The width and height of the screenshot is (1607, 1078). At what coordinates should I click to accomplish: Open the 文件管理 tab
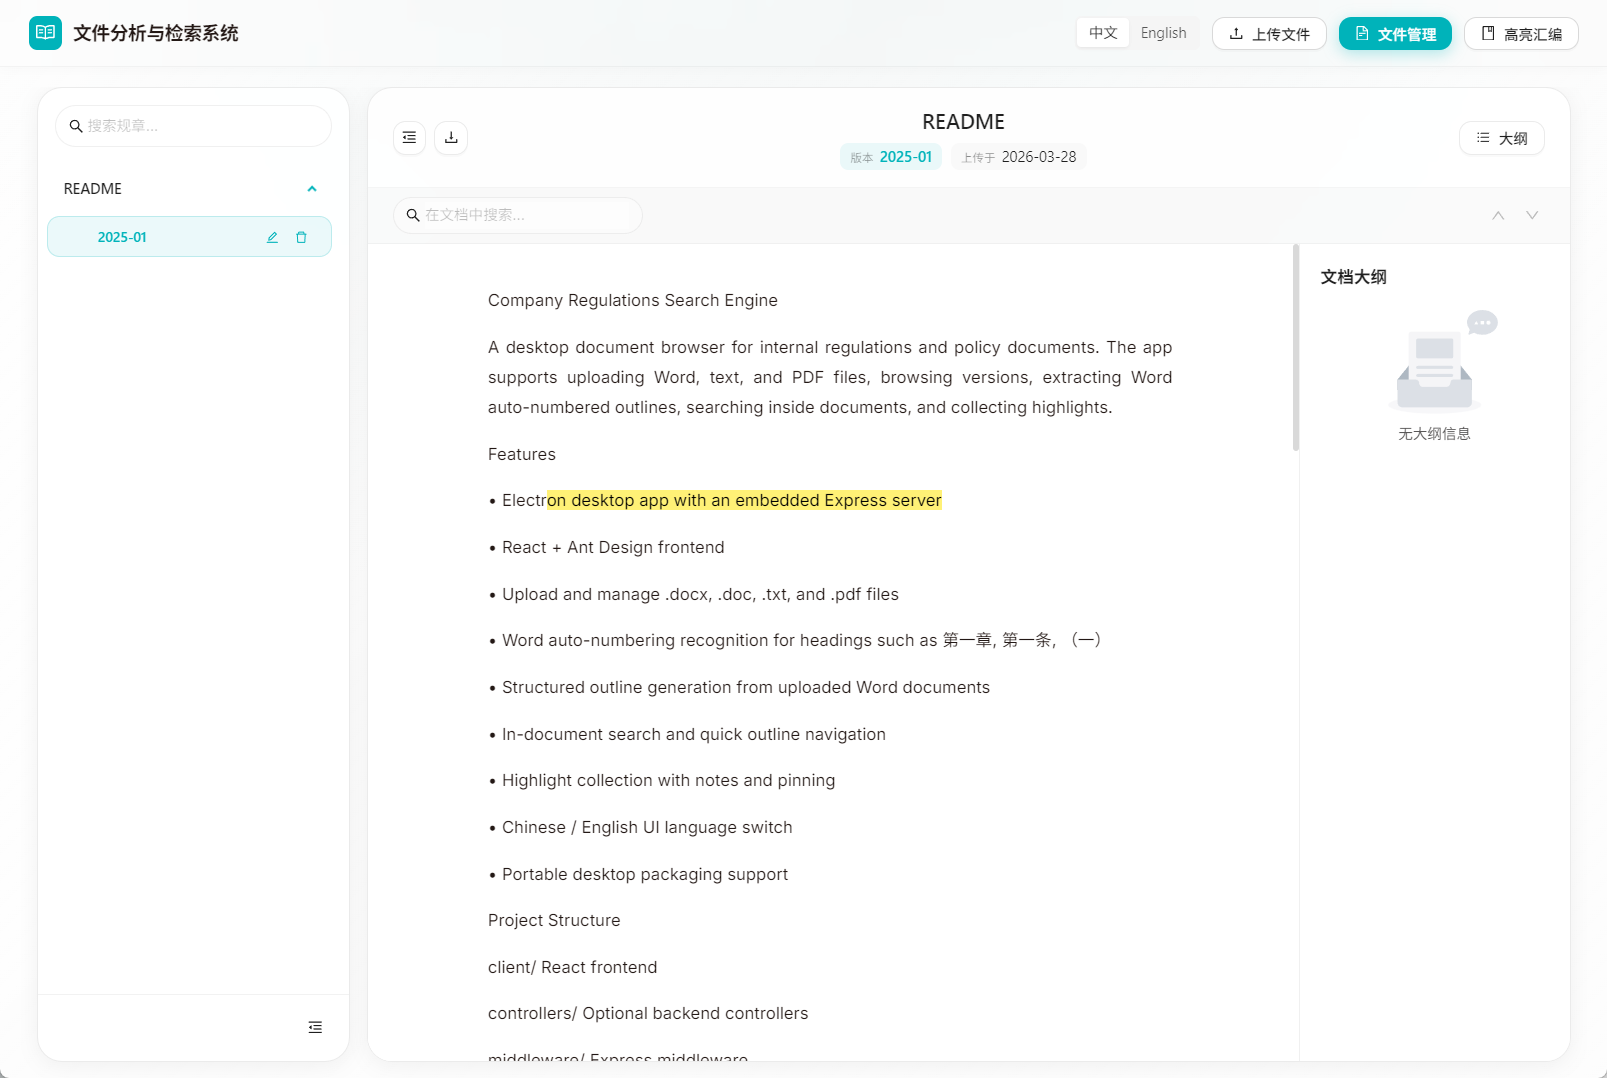click(1395, 34)
